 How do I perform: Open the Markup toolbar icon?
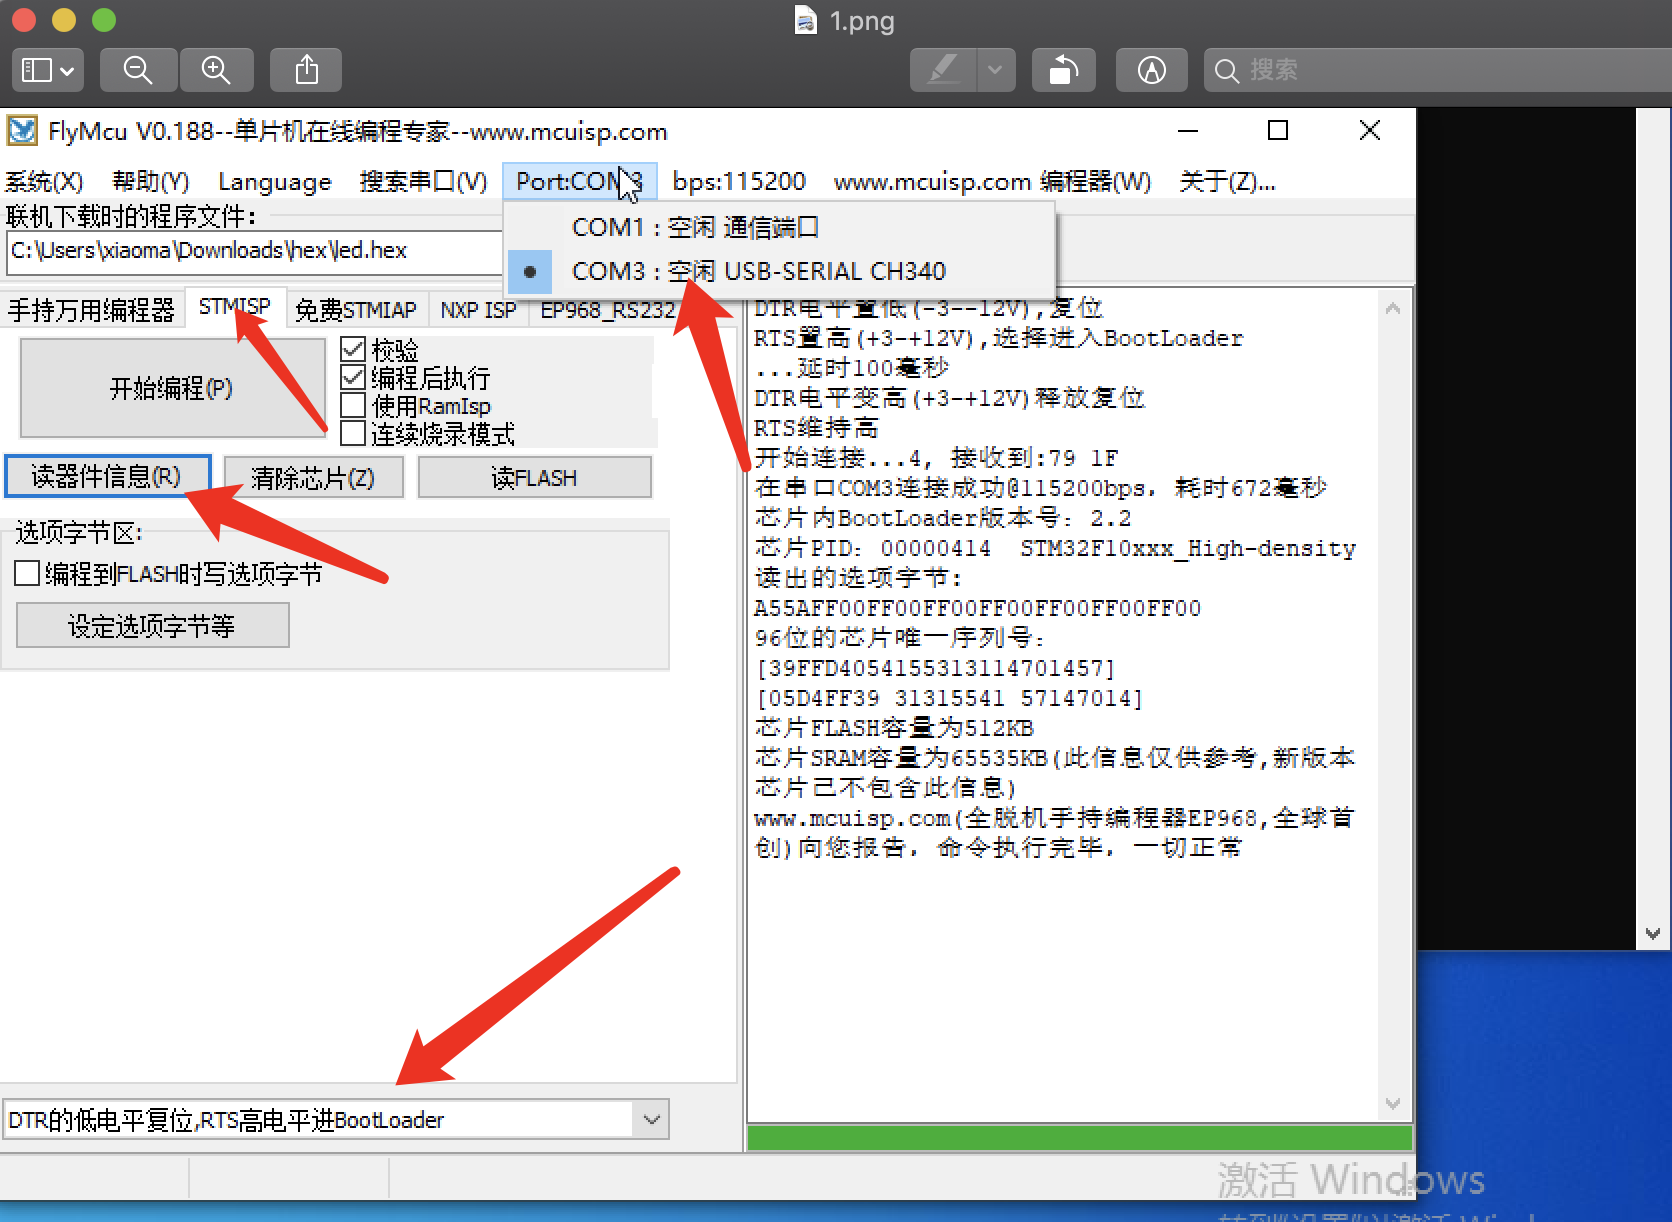point(1151,70)
